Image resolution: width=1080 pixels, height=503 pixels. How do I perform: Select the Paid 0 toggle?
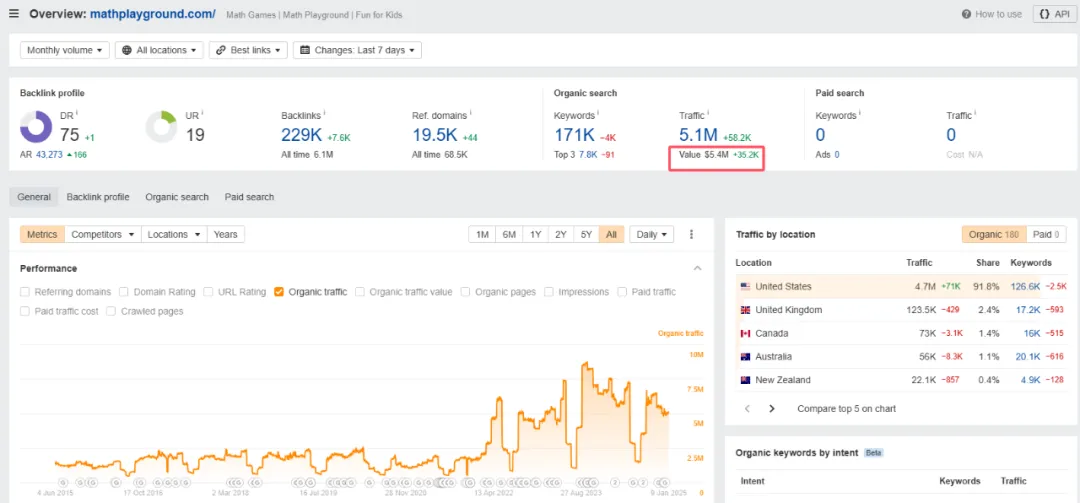coord(1046,234)
